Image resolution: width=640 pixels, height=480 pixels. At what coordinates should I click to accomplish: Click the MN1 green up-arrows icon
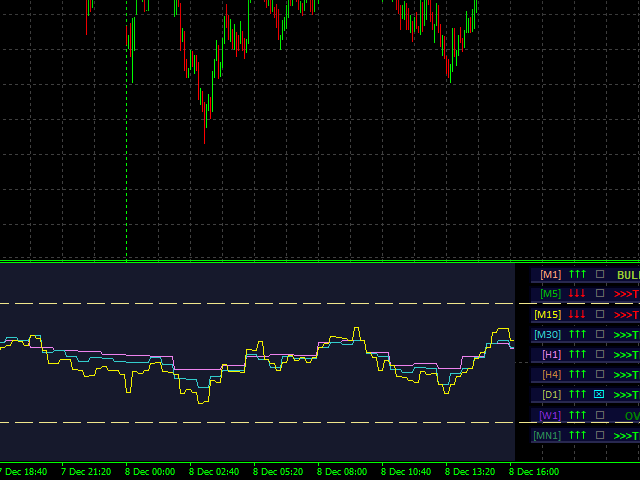[577, 435]
